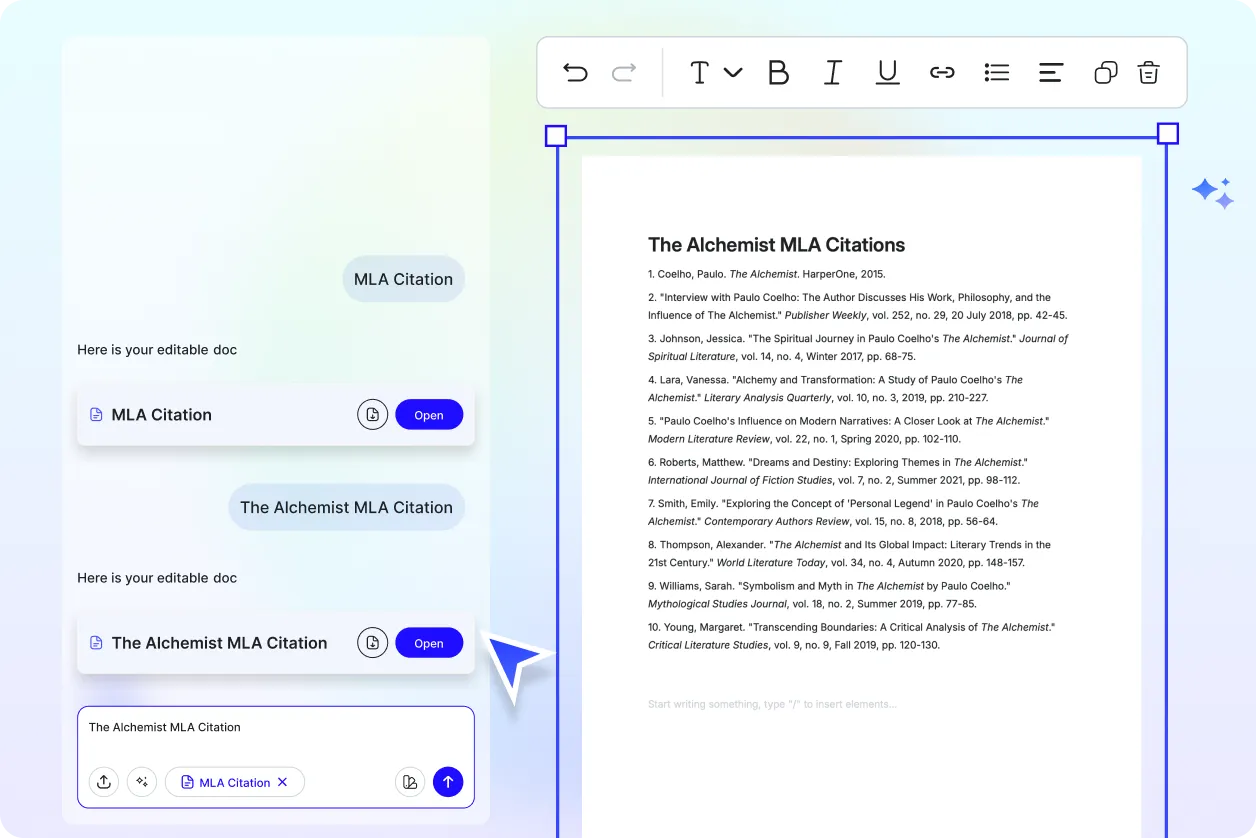
Task: Click the top-left selection handle
Action: click(556, 136)
